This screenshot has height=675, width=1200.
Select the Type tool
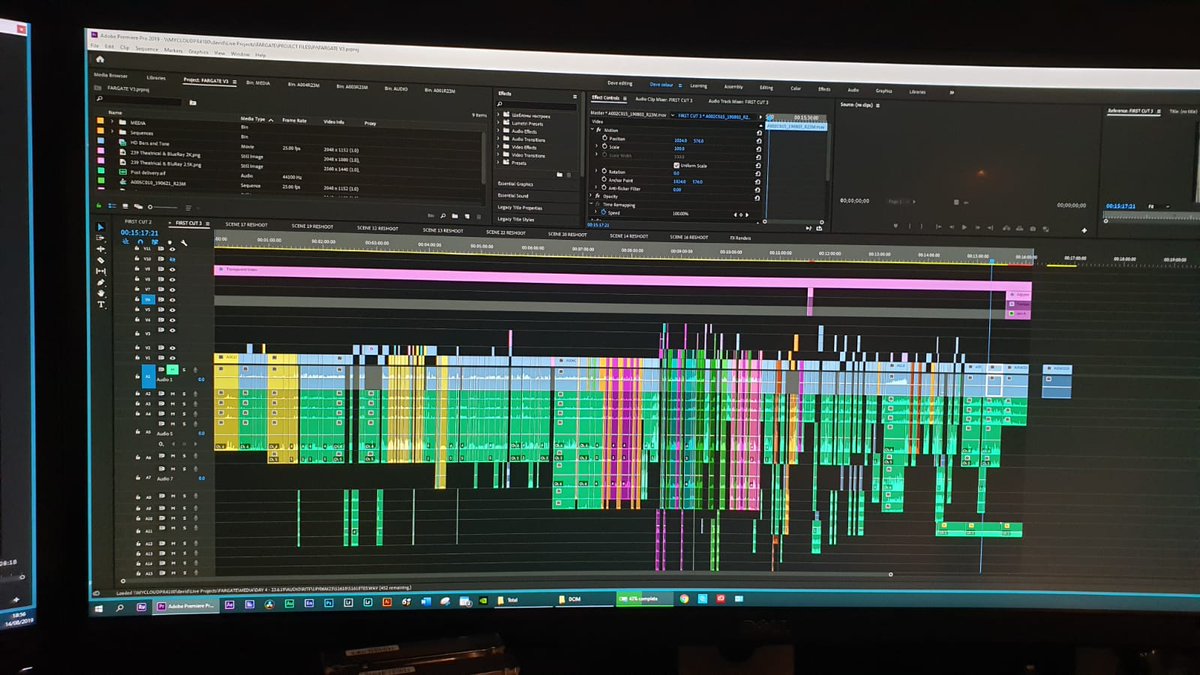101,304
